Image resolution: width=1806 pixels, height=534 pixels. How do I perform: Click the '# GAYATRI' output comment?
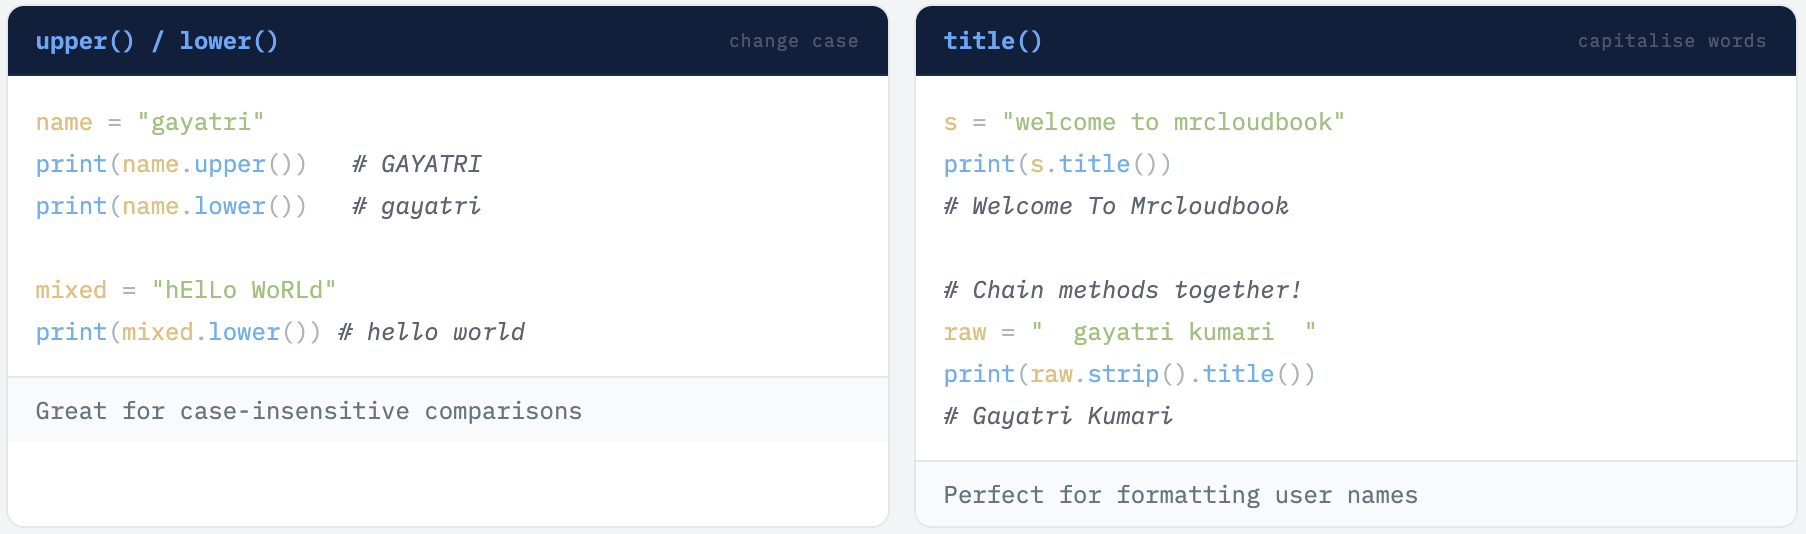(x=417, y=164)
